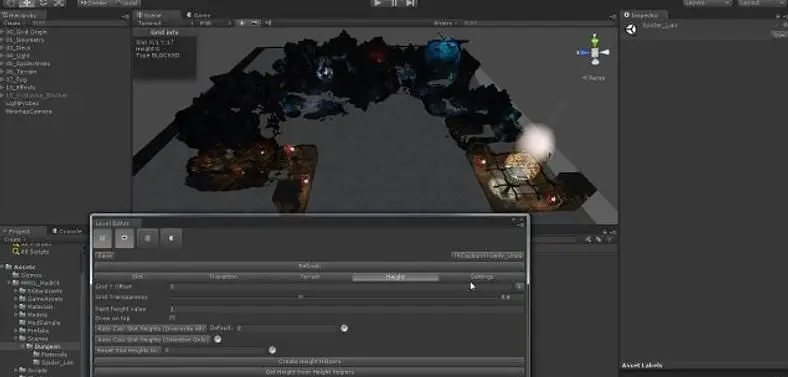This screenshot has height=377, width=788.
Task: Click Paint height value field
Action: pyautogui.click(x=347, y=309)
